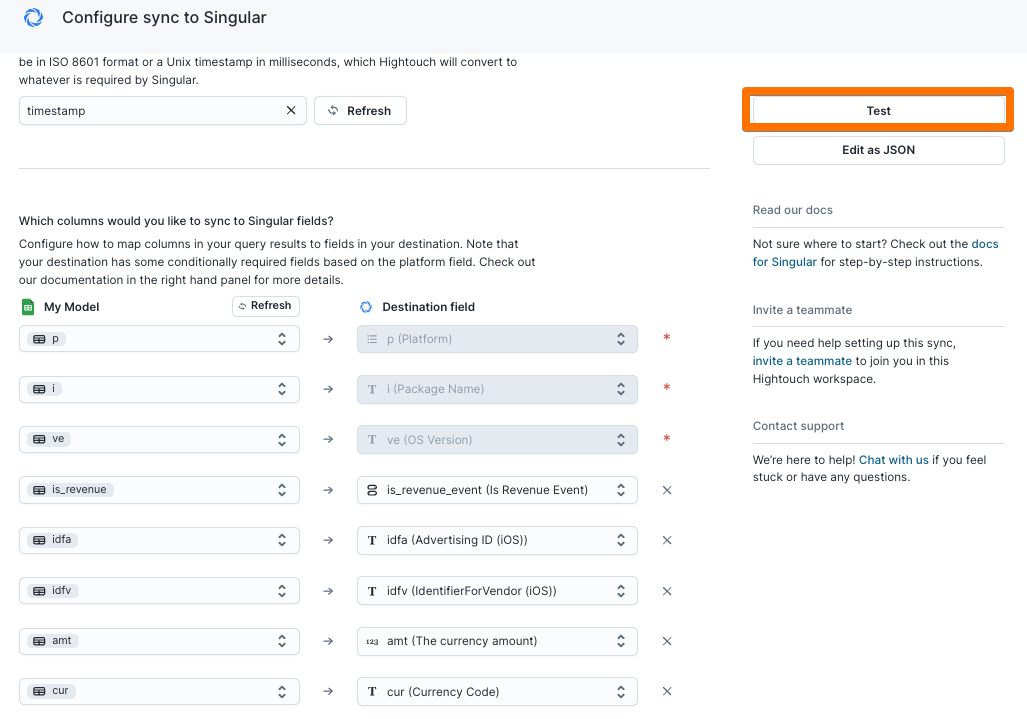
Task: Click the invite a teammate link
Action: click(x=802, y=361)
